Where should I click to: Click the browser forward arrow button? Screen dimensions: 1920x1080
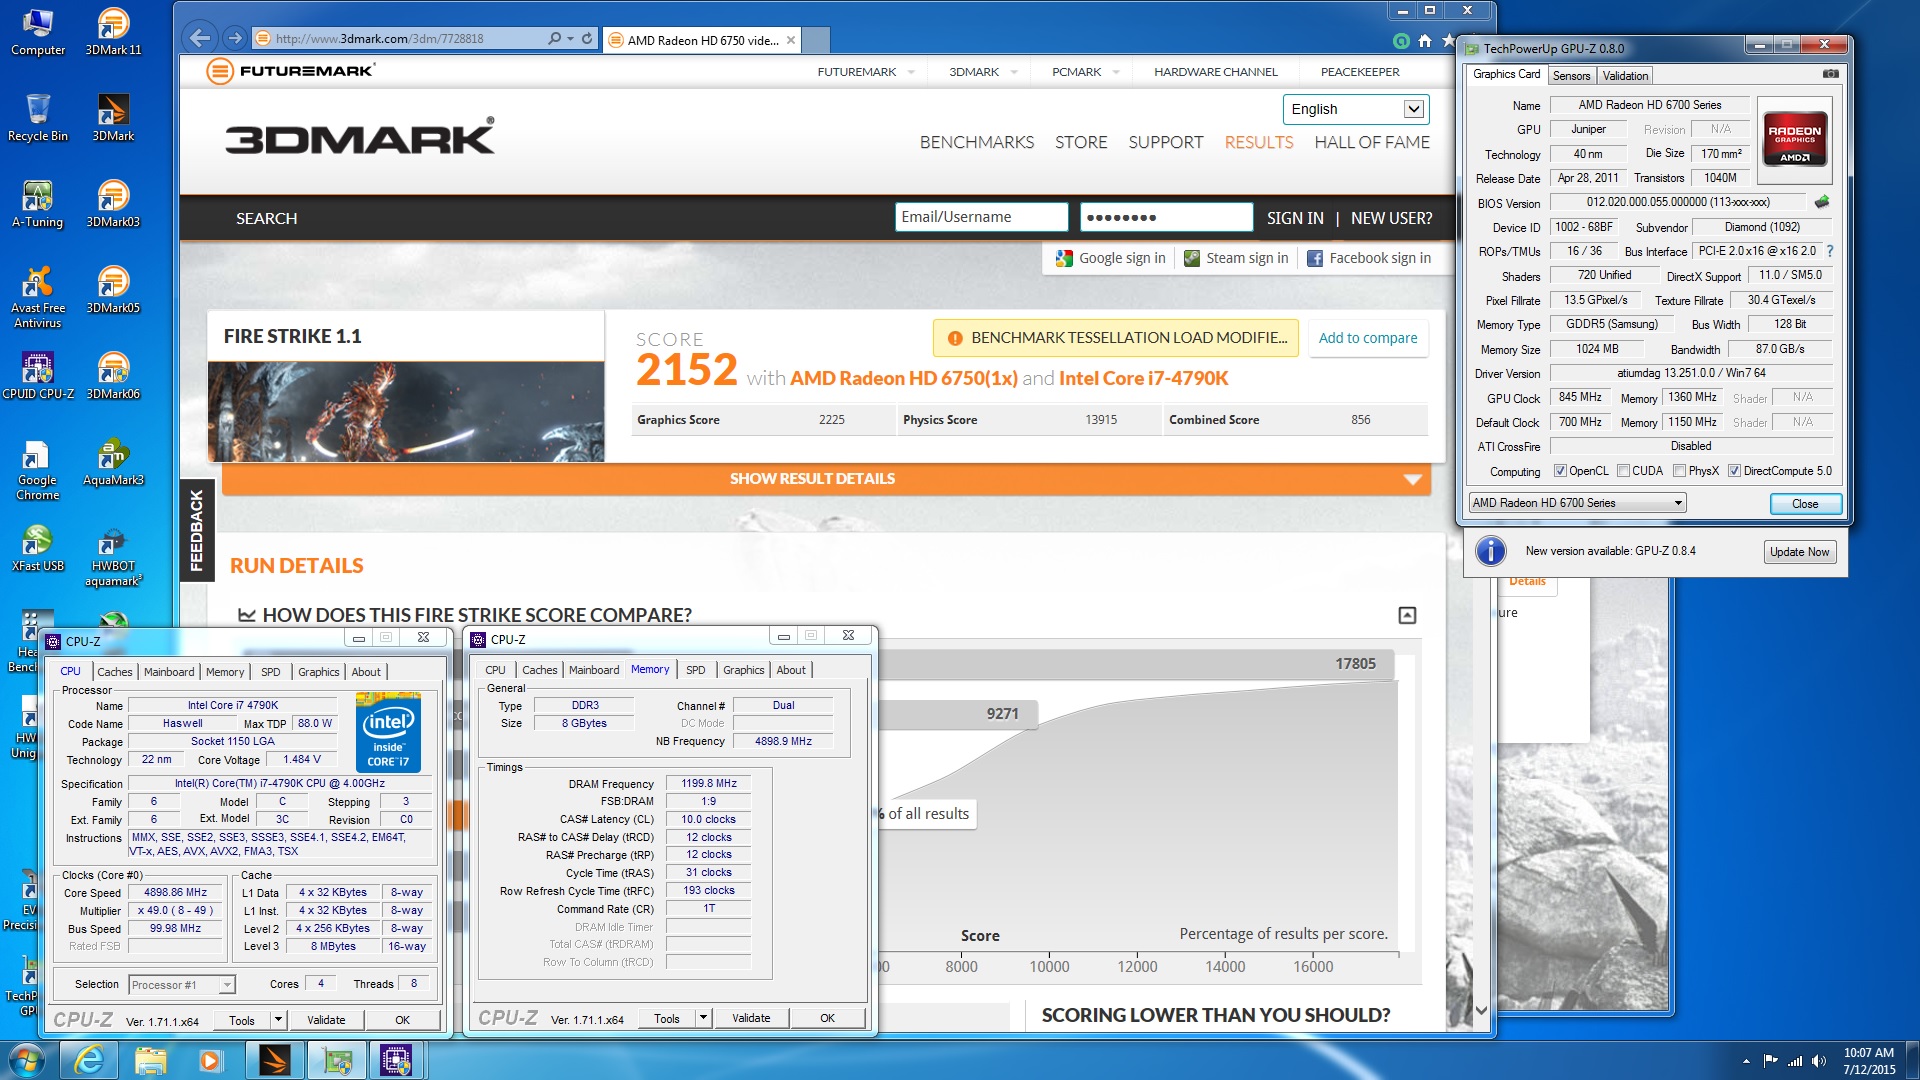pyautogui.click(x=234, y=38)
